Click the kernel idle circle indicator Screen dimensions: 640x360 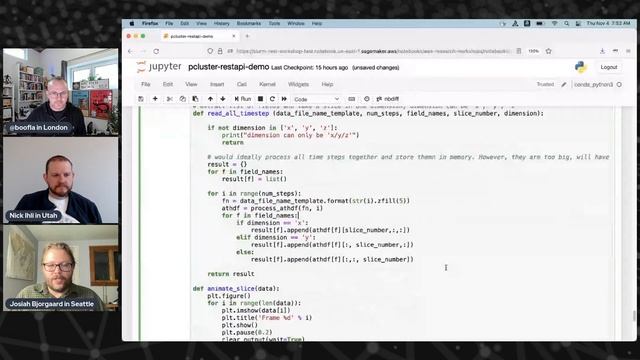pos(619,84)
